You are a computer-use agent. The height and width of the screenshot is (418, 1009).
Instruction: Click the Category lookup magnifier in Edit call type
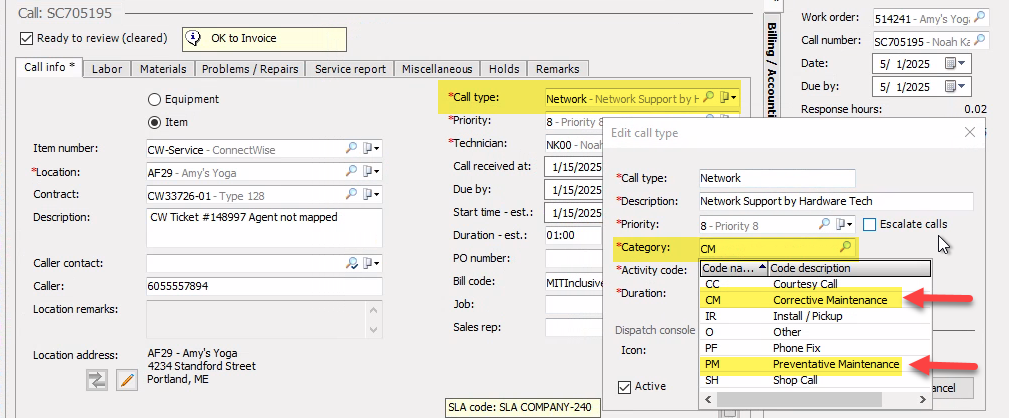click(x=846, y=247)
